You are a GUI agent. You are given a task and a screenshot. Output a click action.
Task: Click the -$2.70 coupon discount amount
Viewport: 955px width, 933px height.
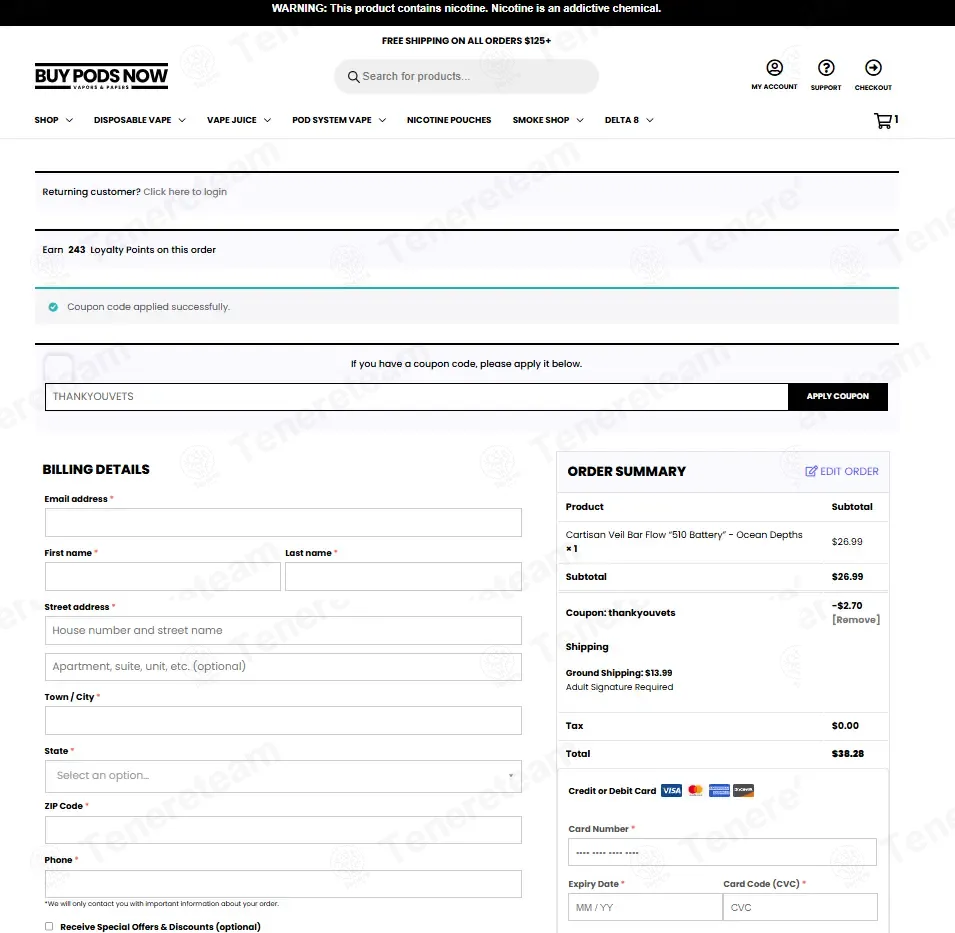[847, 605]
